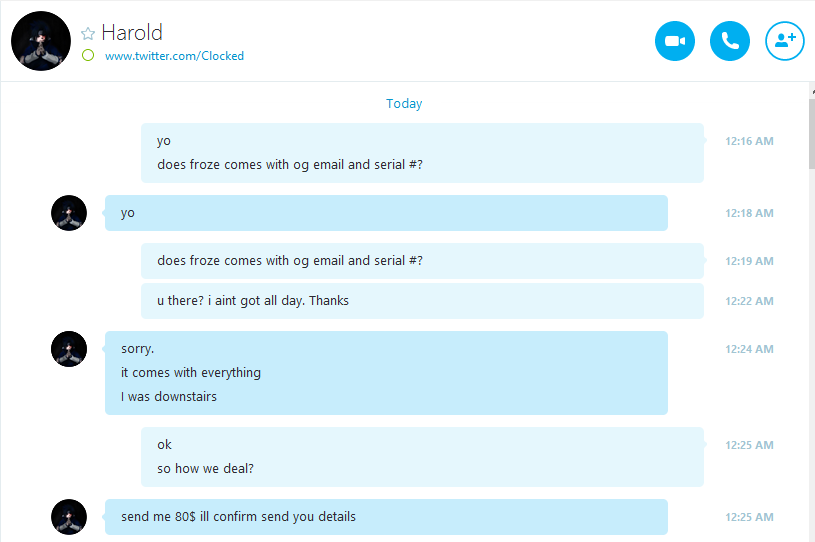Start a voice call with Harold
The width and height of the screenshot is (815, 542).
[730, 41]
